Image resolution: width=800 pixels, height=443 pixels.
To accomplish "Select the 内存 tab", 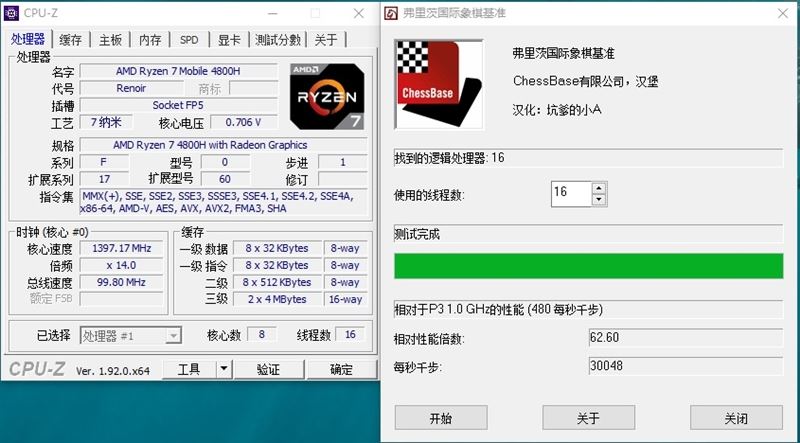I will [x=150, y=40].
